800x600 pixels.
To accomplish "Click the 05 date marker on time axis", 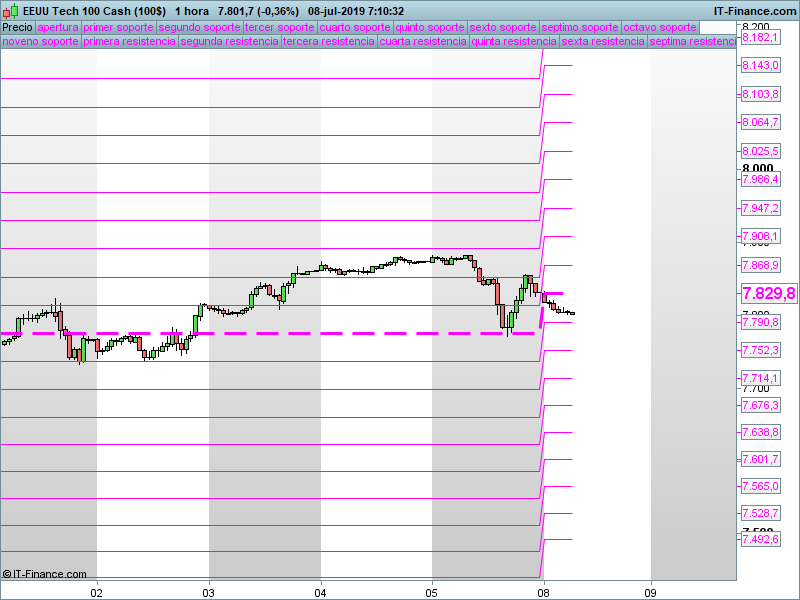I will pyautogui.click(x=432, y=593).
